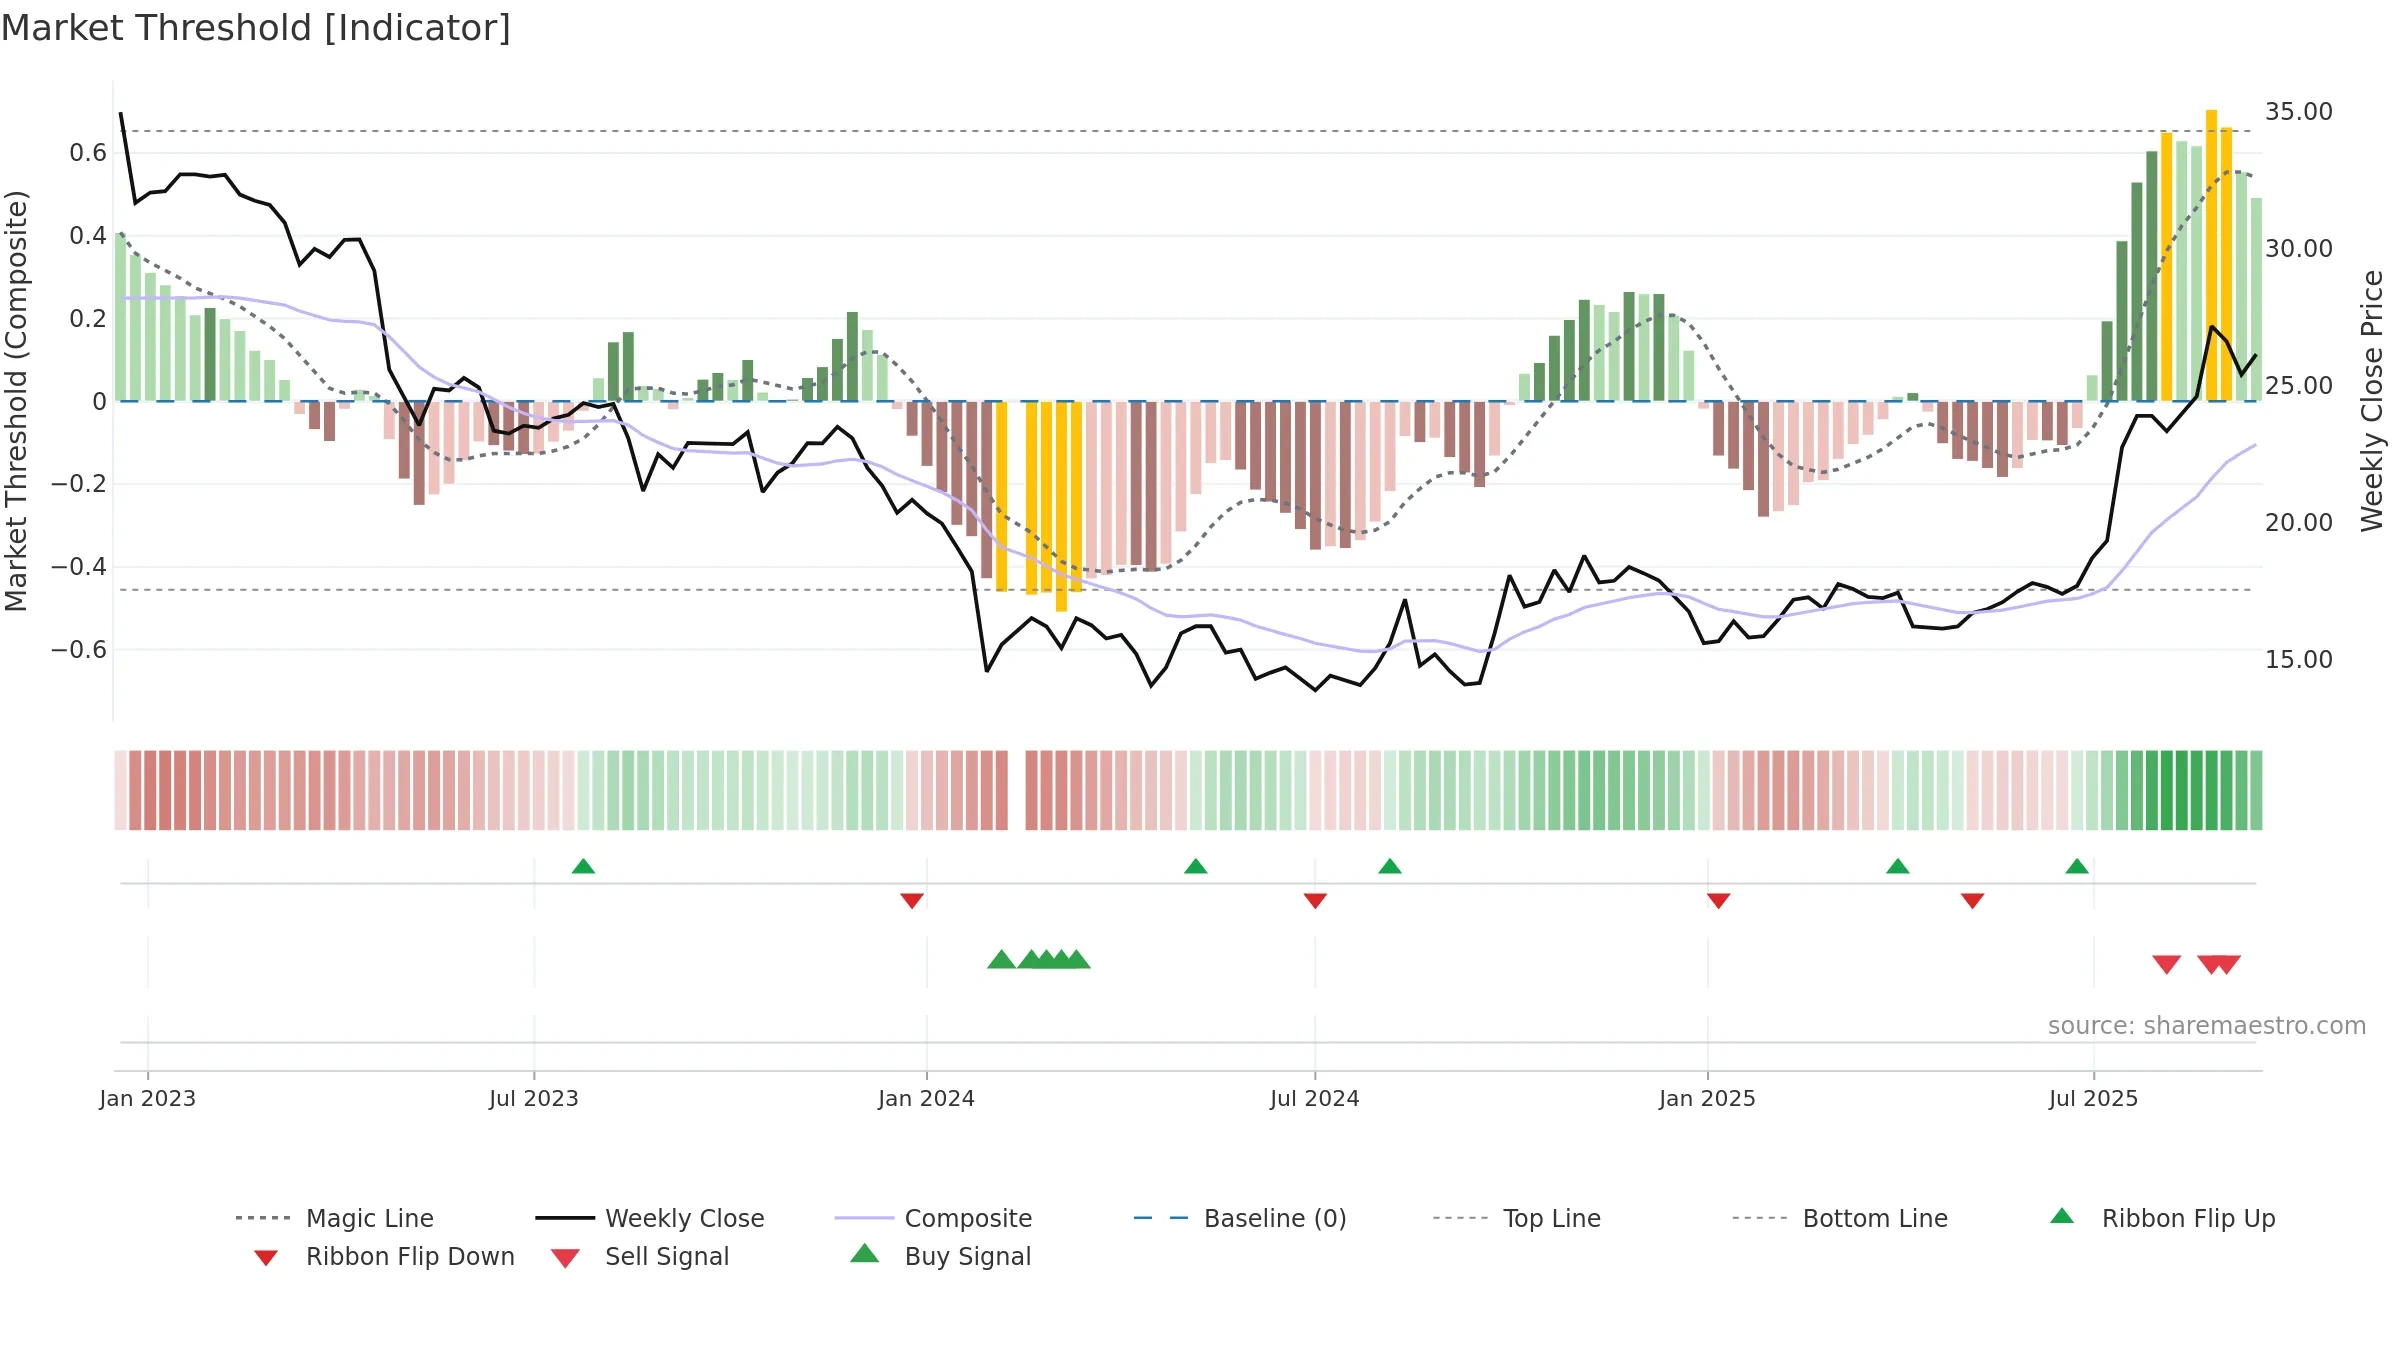2400x1350 pixels.
Task: Click the leftmost Buy Signal marker in early 2024
Action: (1001, 960)
